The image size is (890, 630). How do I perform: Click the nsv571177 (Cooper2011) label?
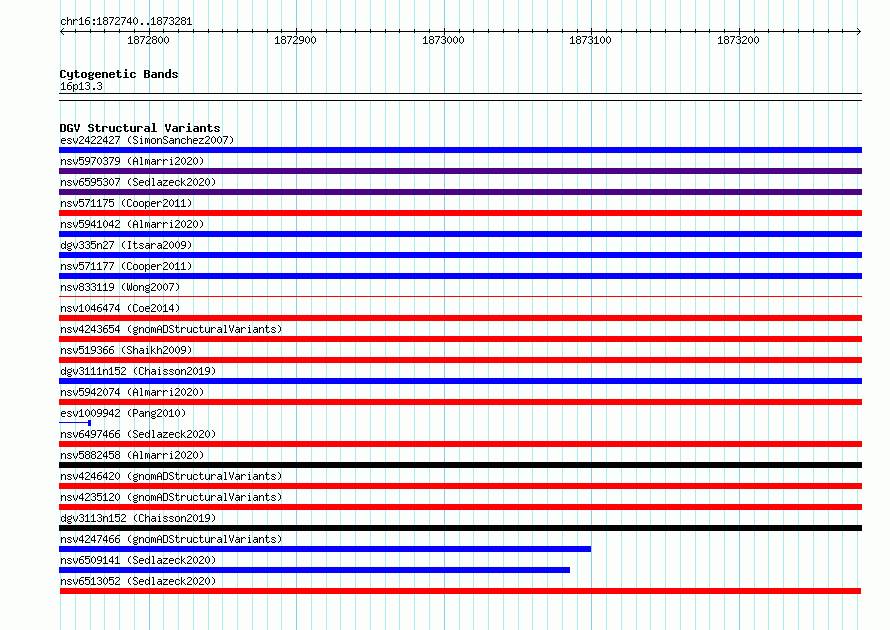click(x=126, y=266)
